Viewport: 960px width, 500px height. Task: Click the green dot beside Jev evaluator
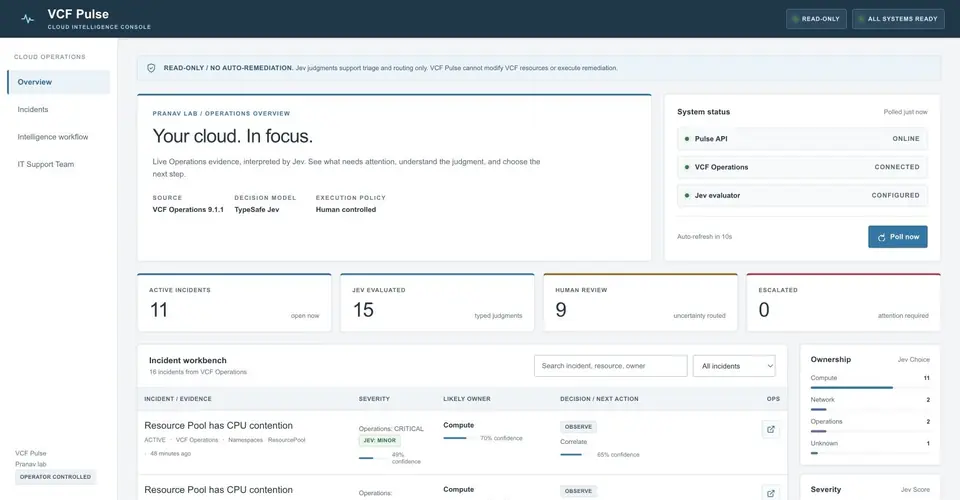click(686, 195)
